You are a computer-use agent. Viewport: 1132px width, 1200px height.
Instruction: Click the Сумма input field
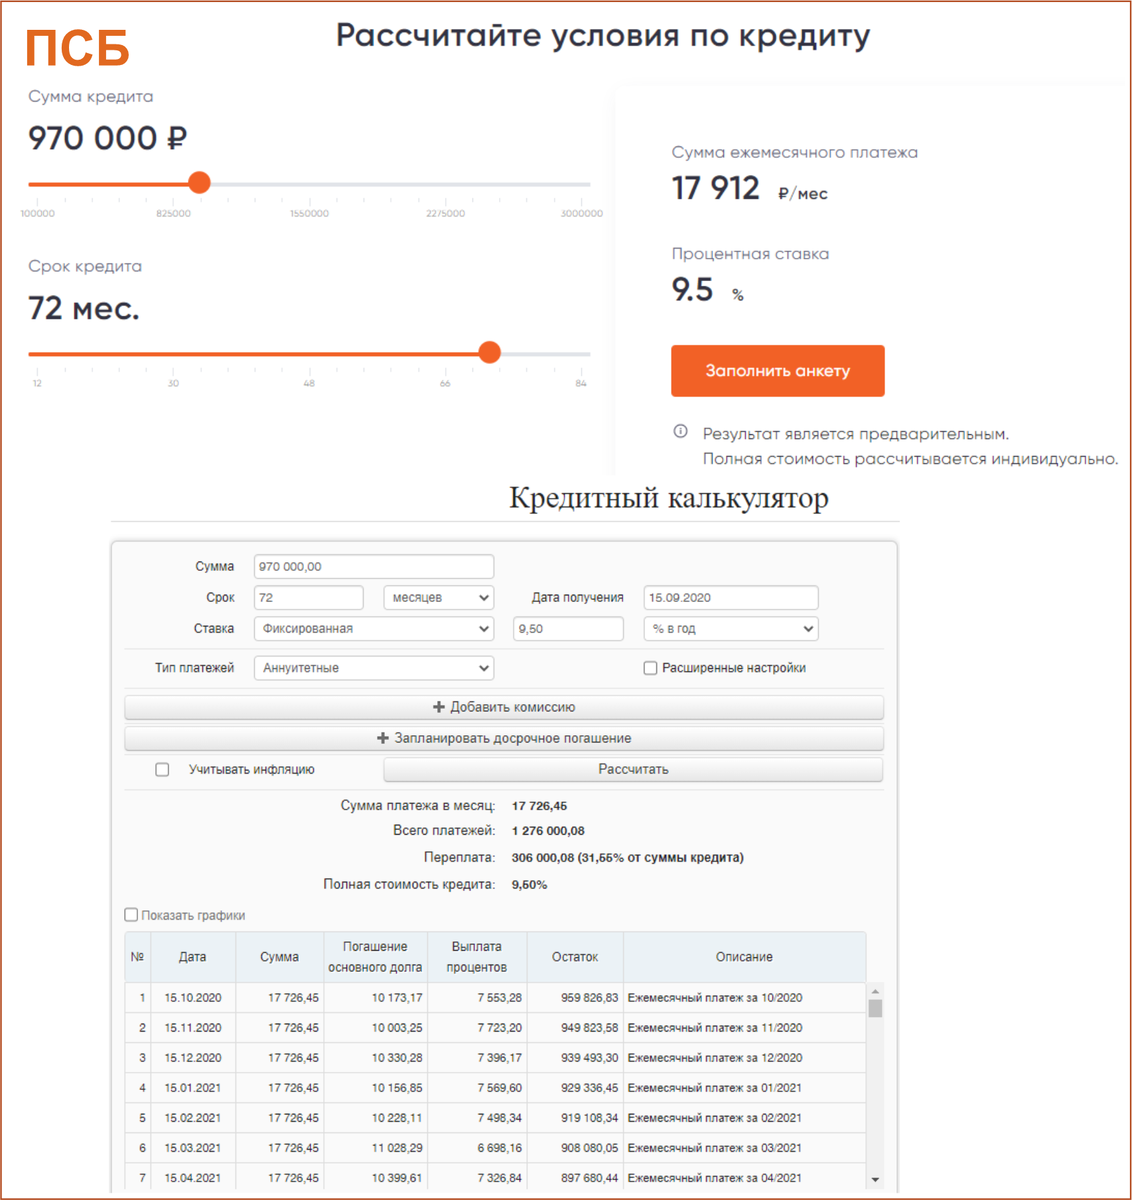(374, 567)
